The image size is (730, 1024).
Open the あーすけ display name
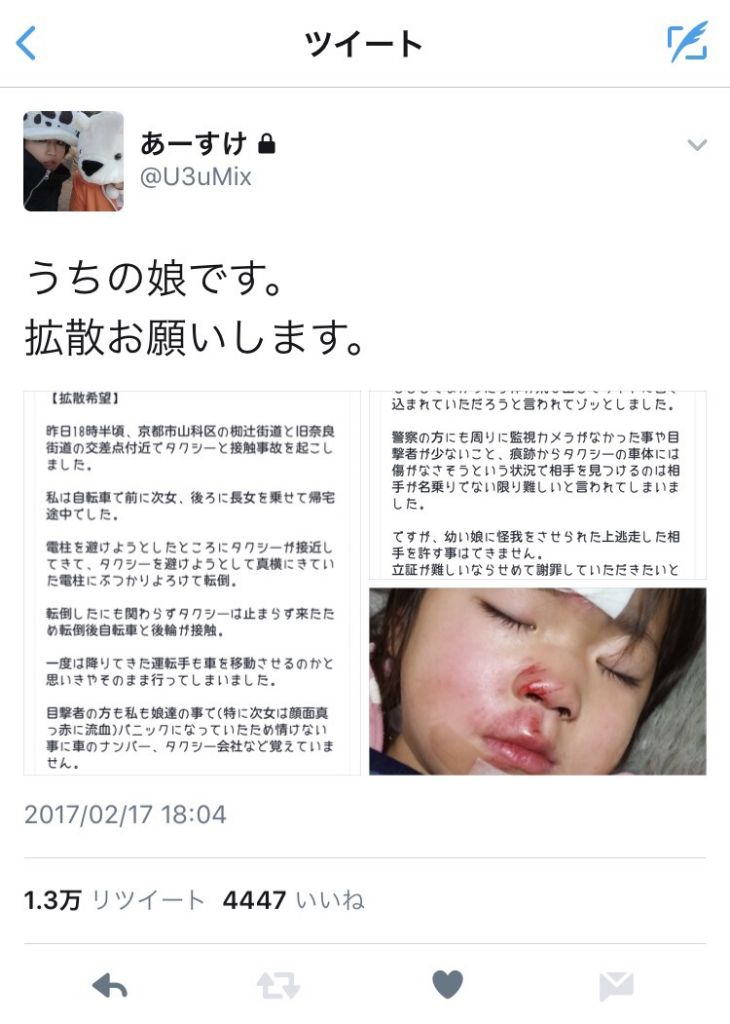[194, 143]
